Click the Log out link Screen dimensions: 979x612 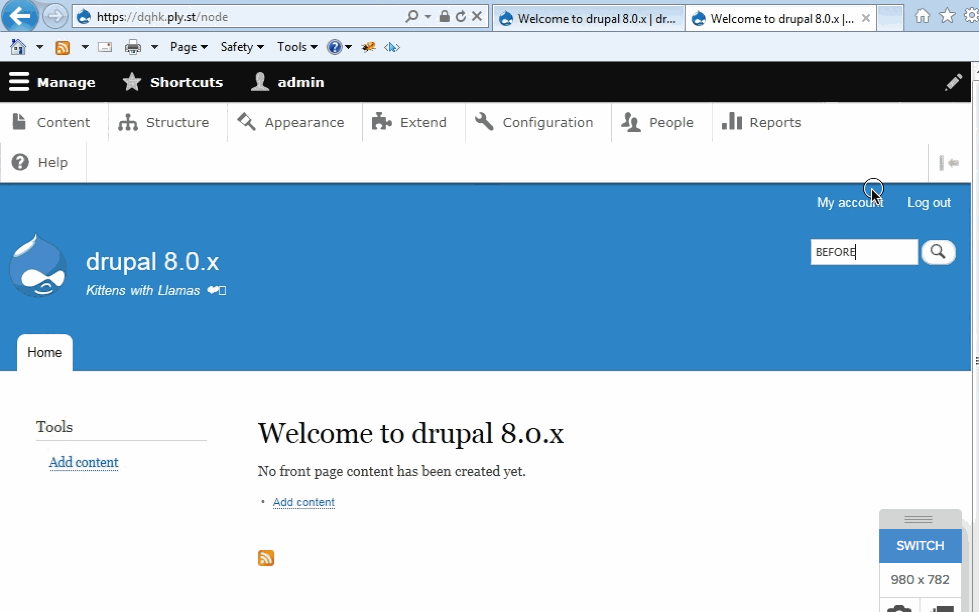[928, 202]
